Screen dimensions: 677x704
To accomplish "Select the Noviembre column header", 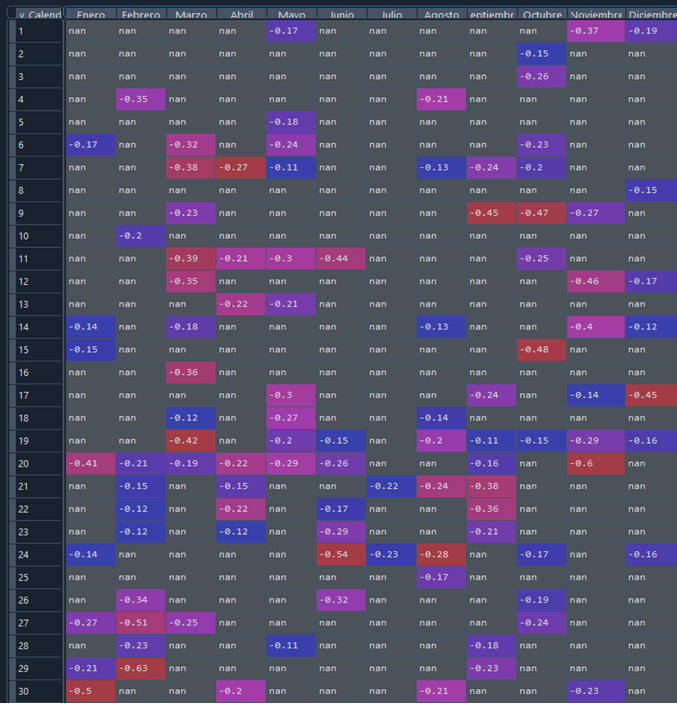I will tap(596, 13).
